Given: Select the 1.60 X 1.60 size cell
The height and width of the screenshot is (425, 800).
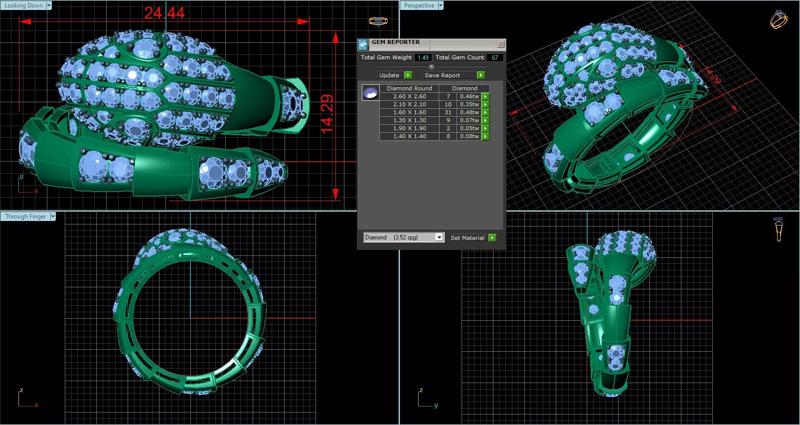Looking at the screenshot, I should [409, 112].
